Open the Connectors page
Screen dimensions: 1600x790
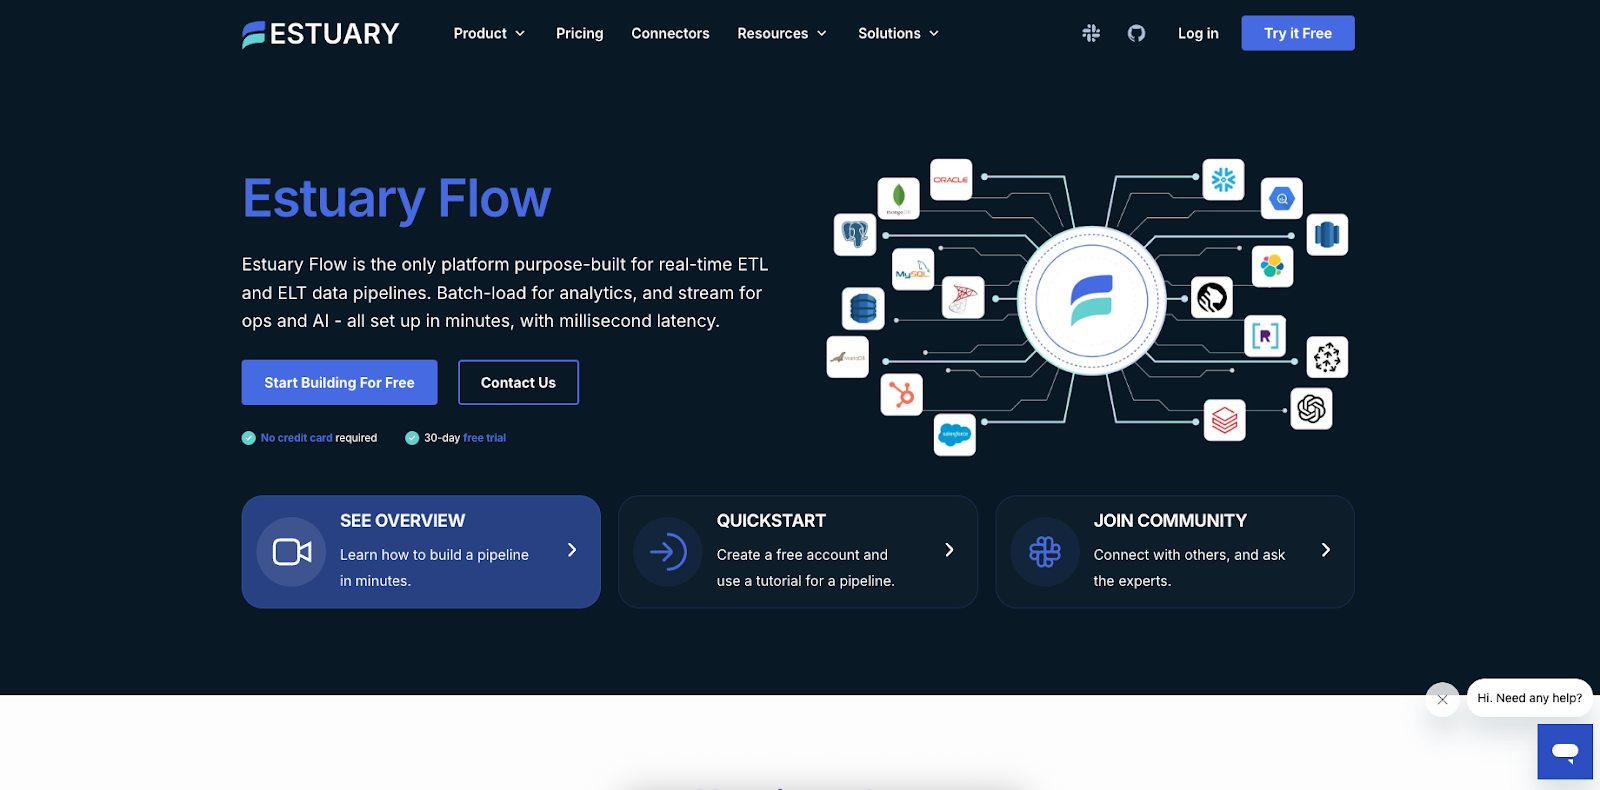pyautogui.click(x=670, y=33)
